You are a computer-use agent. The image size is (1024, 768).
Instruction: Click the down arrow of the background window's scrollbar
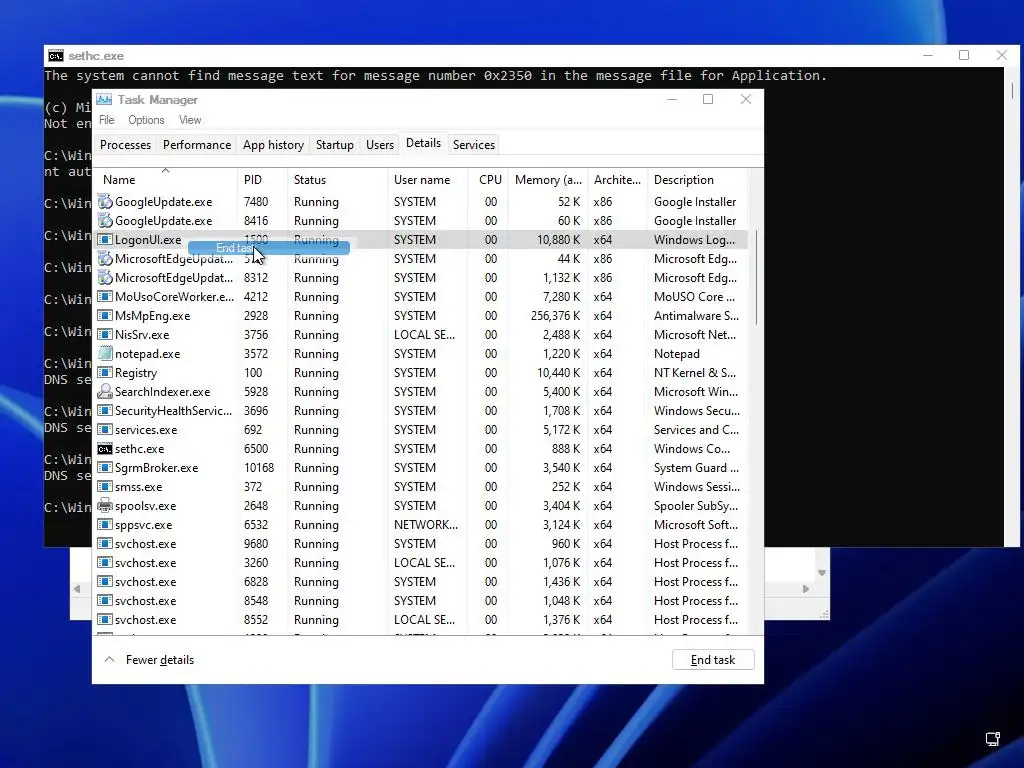[822, 573]
